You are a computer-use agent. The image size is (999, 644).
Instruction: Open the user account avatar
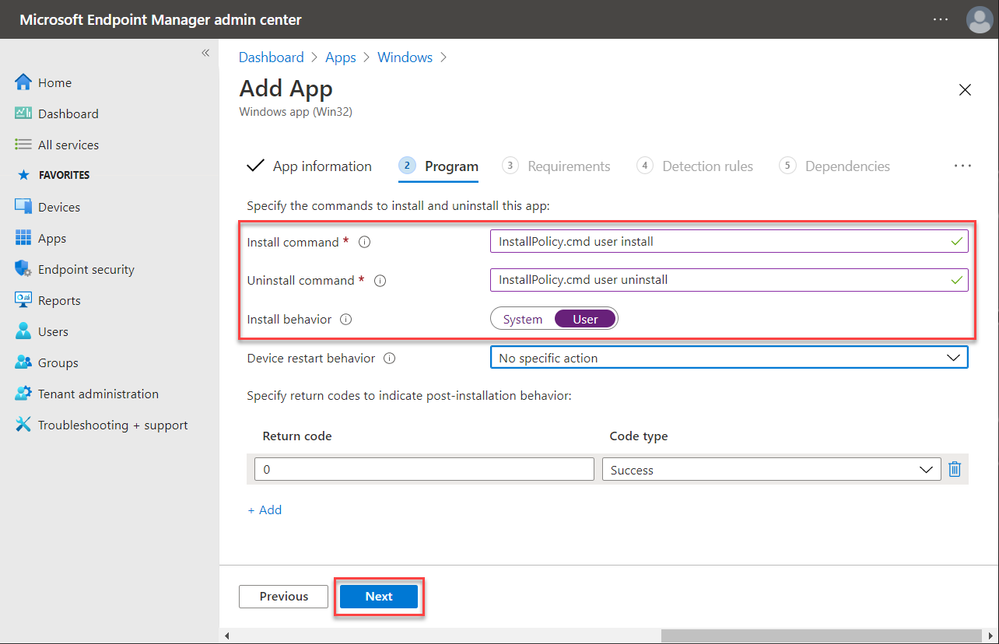click(979, 19)
